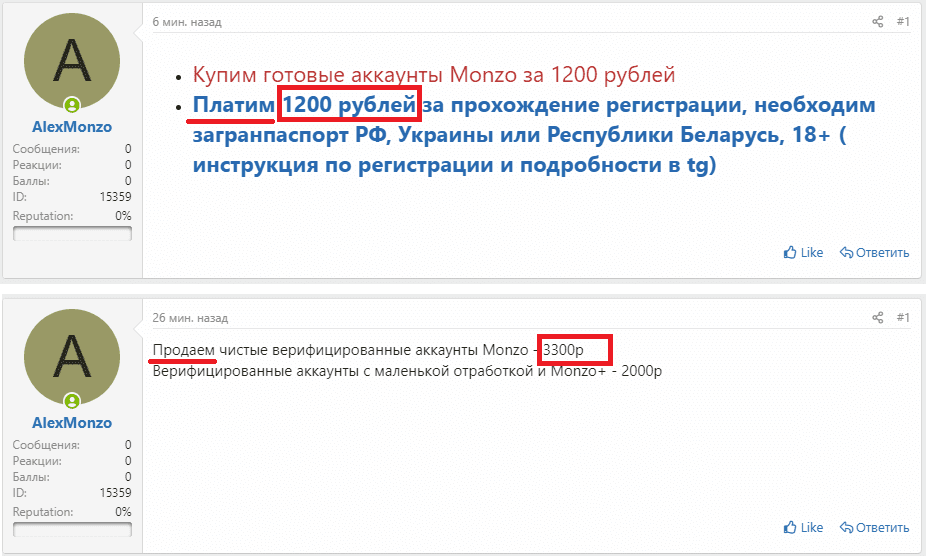Click ID value 15359 in second post
Image resolution: width=926 pixels, height=556 pixels.
click(115, 492)
